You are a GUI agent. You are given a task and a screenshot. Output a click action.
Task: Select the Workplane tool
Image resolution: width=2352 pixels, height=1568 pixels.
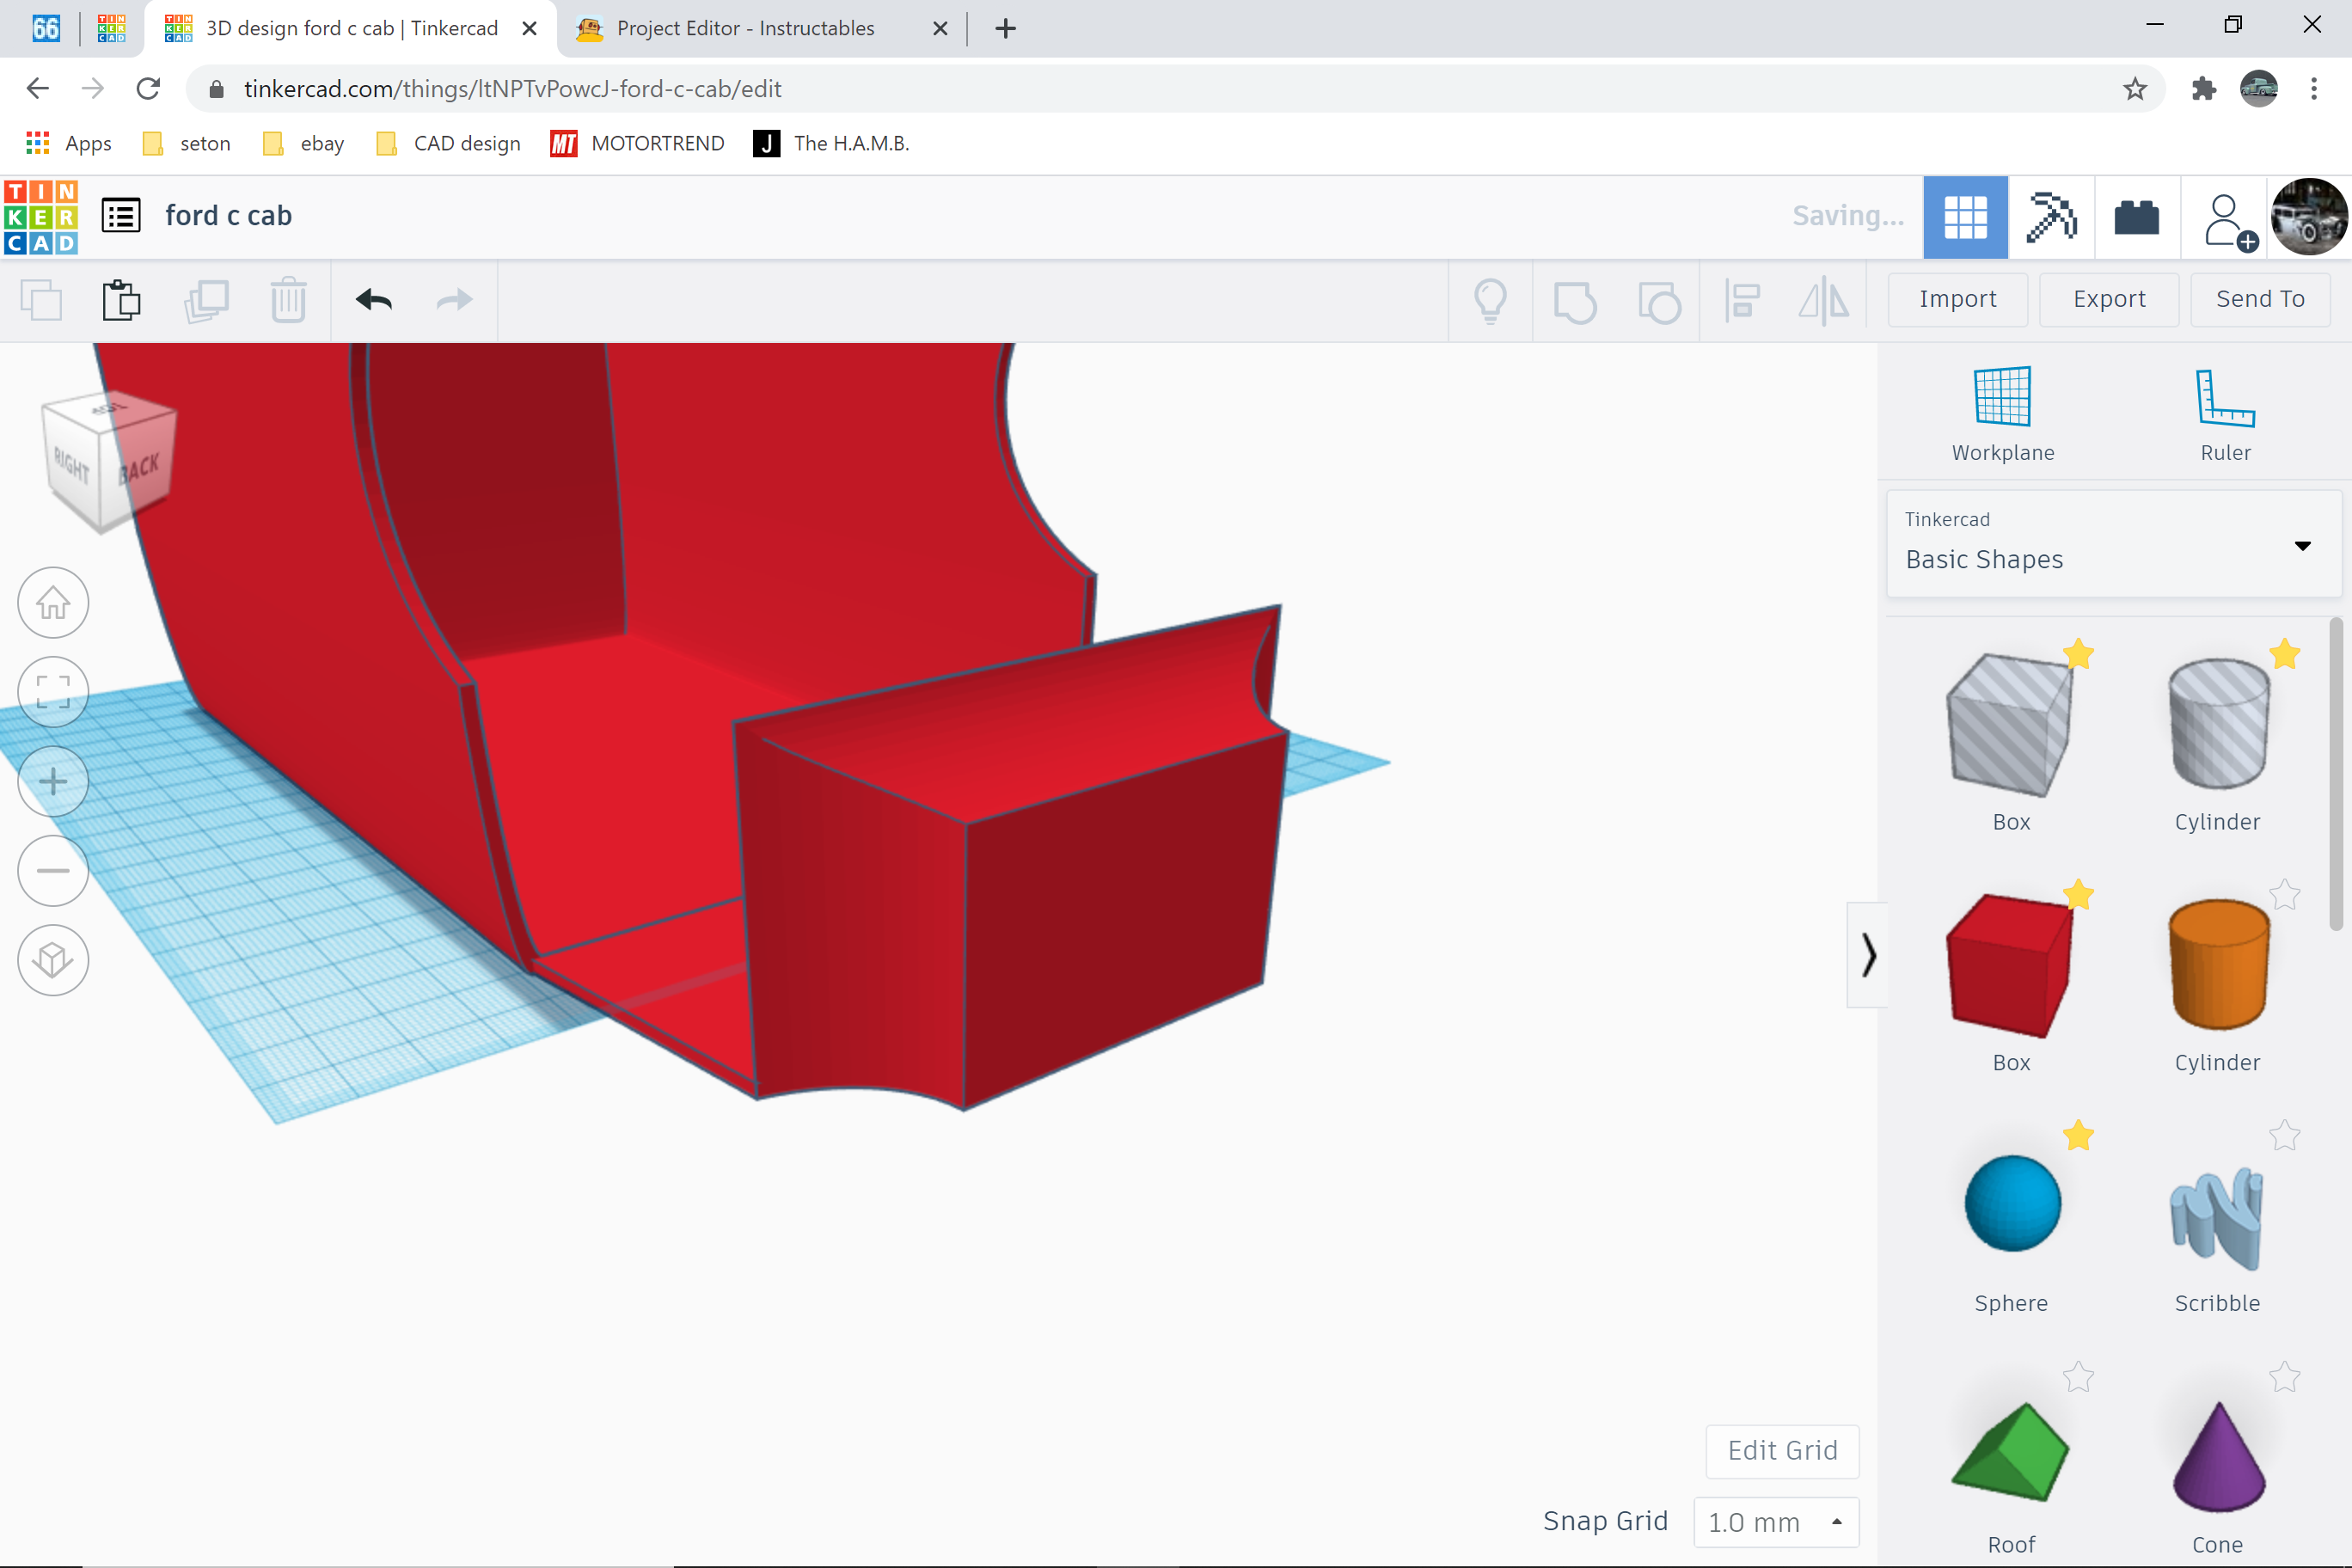[x=2003, y=414]
